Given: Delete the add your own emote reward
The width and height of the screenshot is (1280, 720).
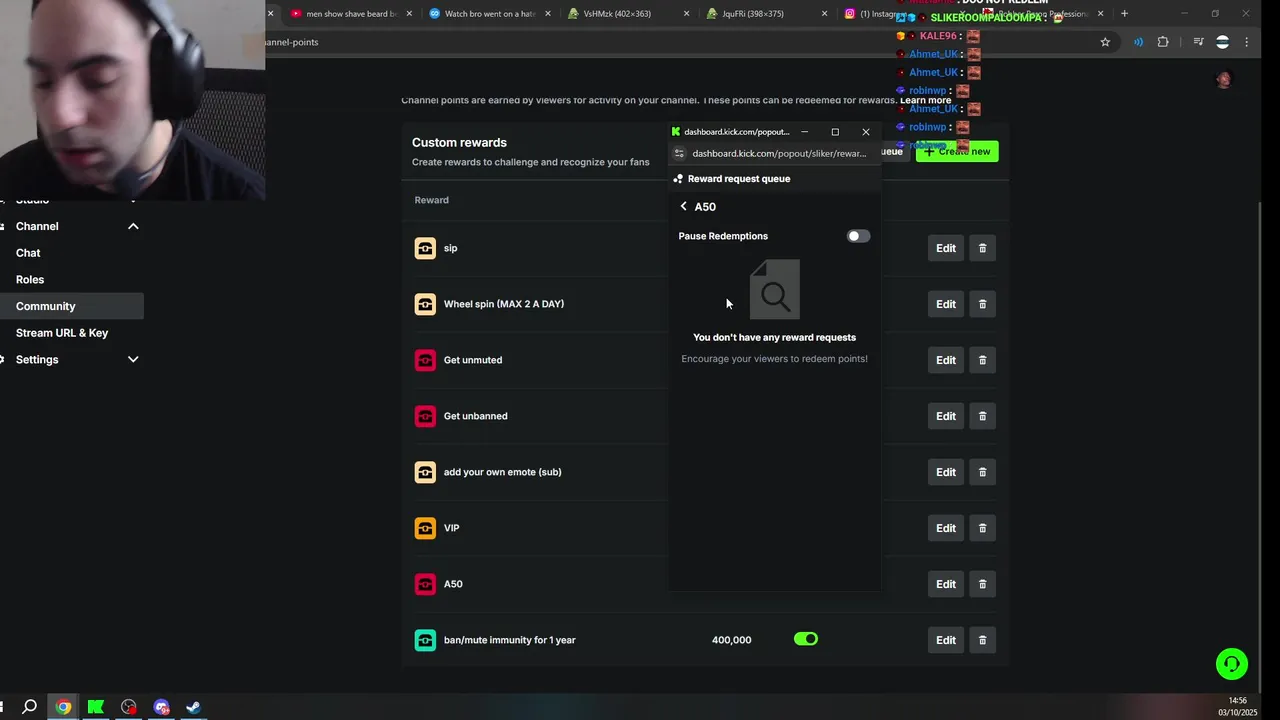Looking at the screenshot, I should click(x=982, y=472).
